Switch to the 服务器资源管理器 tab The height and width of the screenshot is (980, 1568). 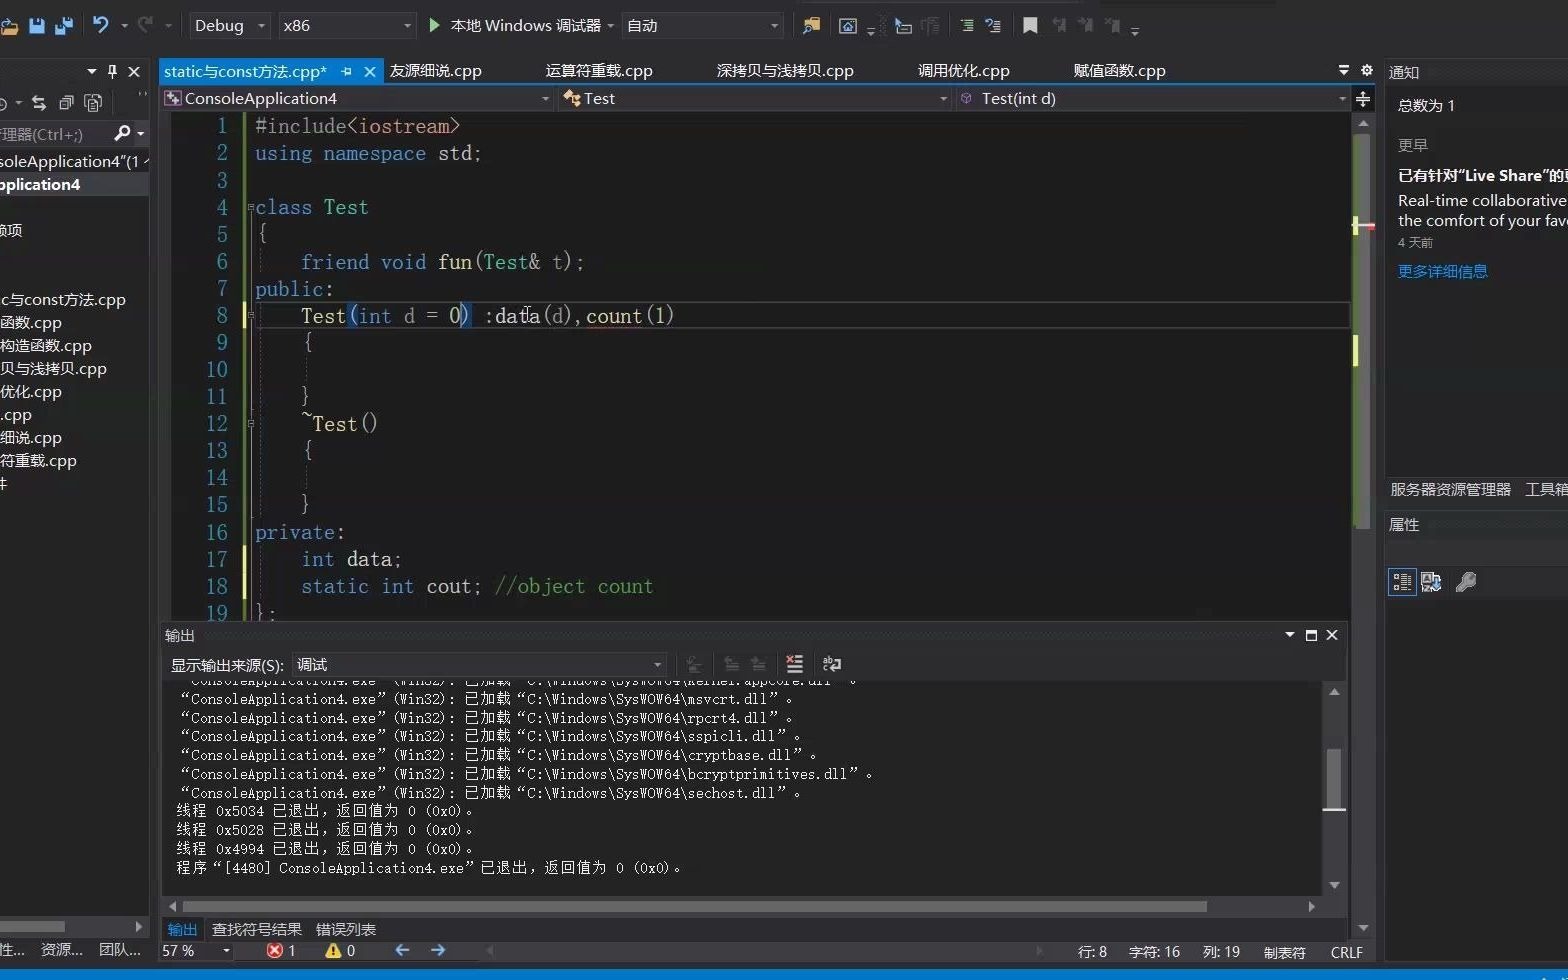click(1450, 490)
